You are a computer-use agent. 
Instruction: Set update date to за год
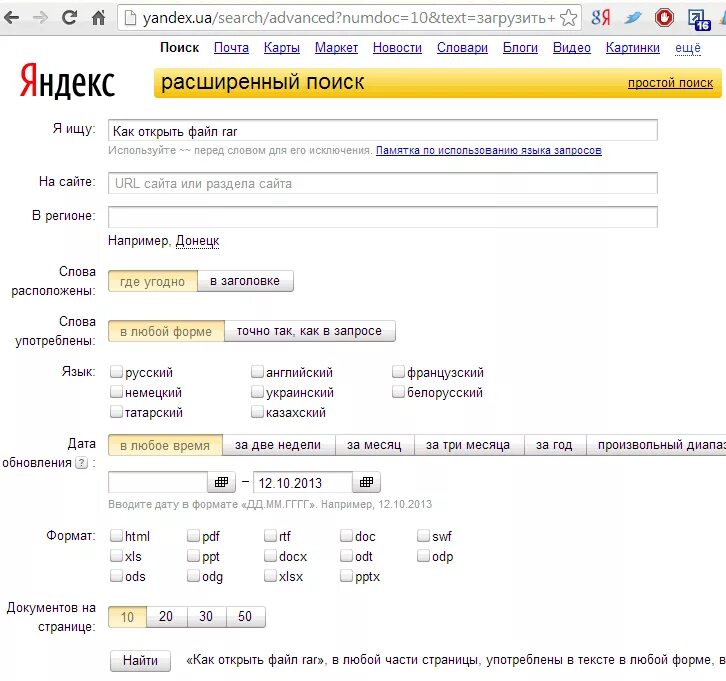click(x=554, y=445)
